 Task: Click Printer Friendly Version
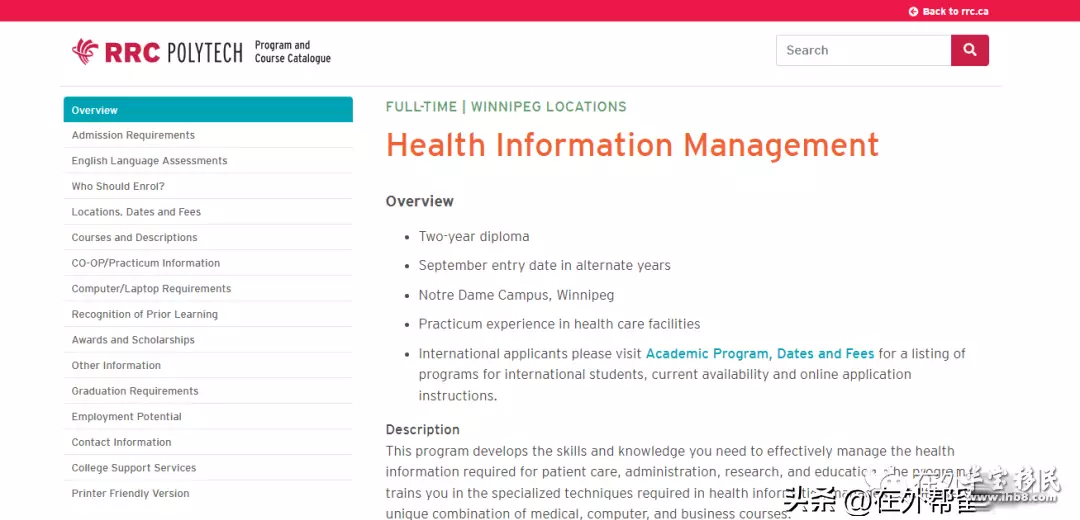[x=130, y=493]
